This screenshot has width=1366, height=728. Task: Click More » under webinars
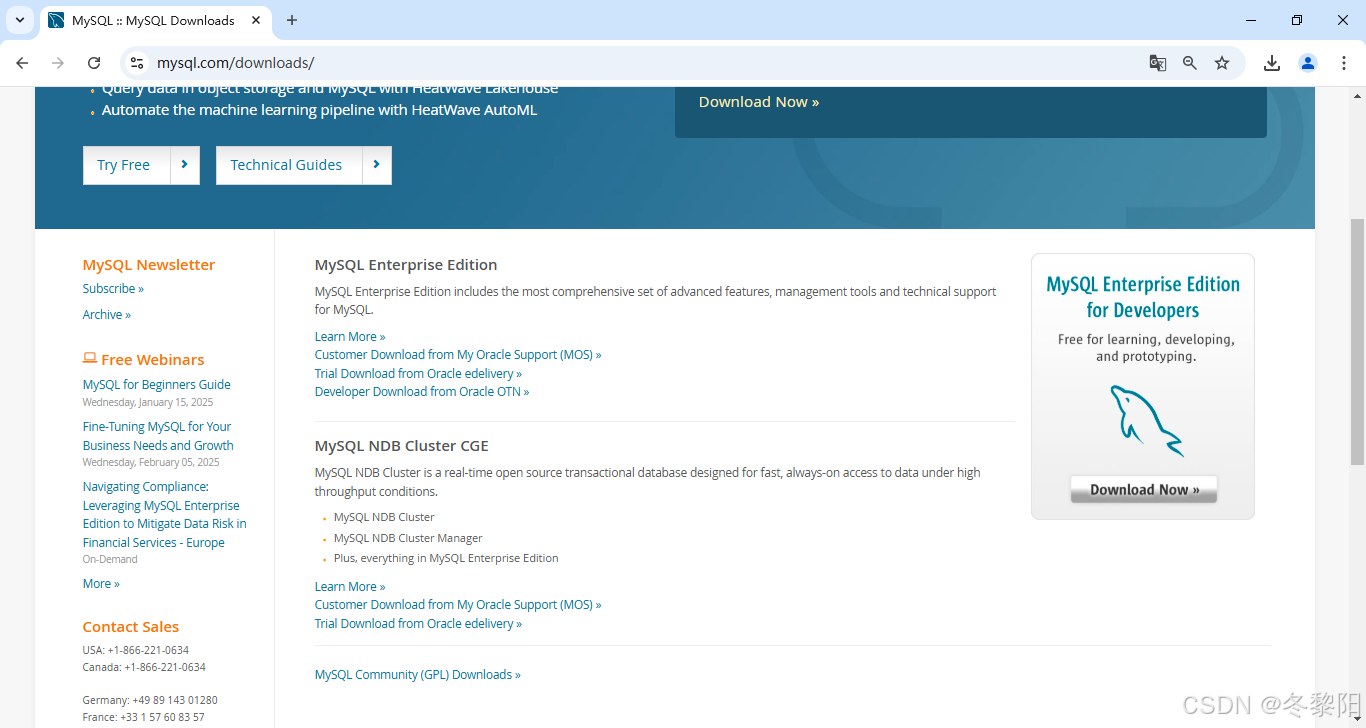click(101, 584)
